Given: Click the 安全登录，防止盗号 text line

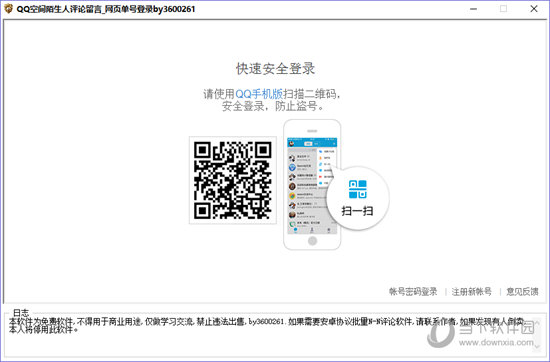Looking at the screenshot, I should point(273,106).
